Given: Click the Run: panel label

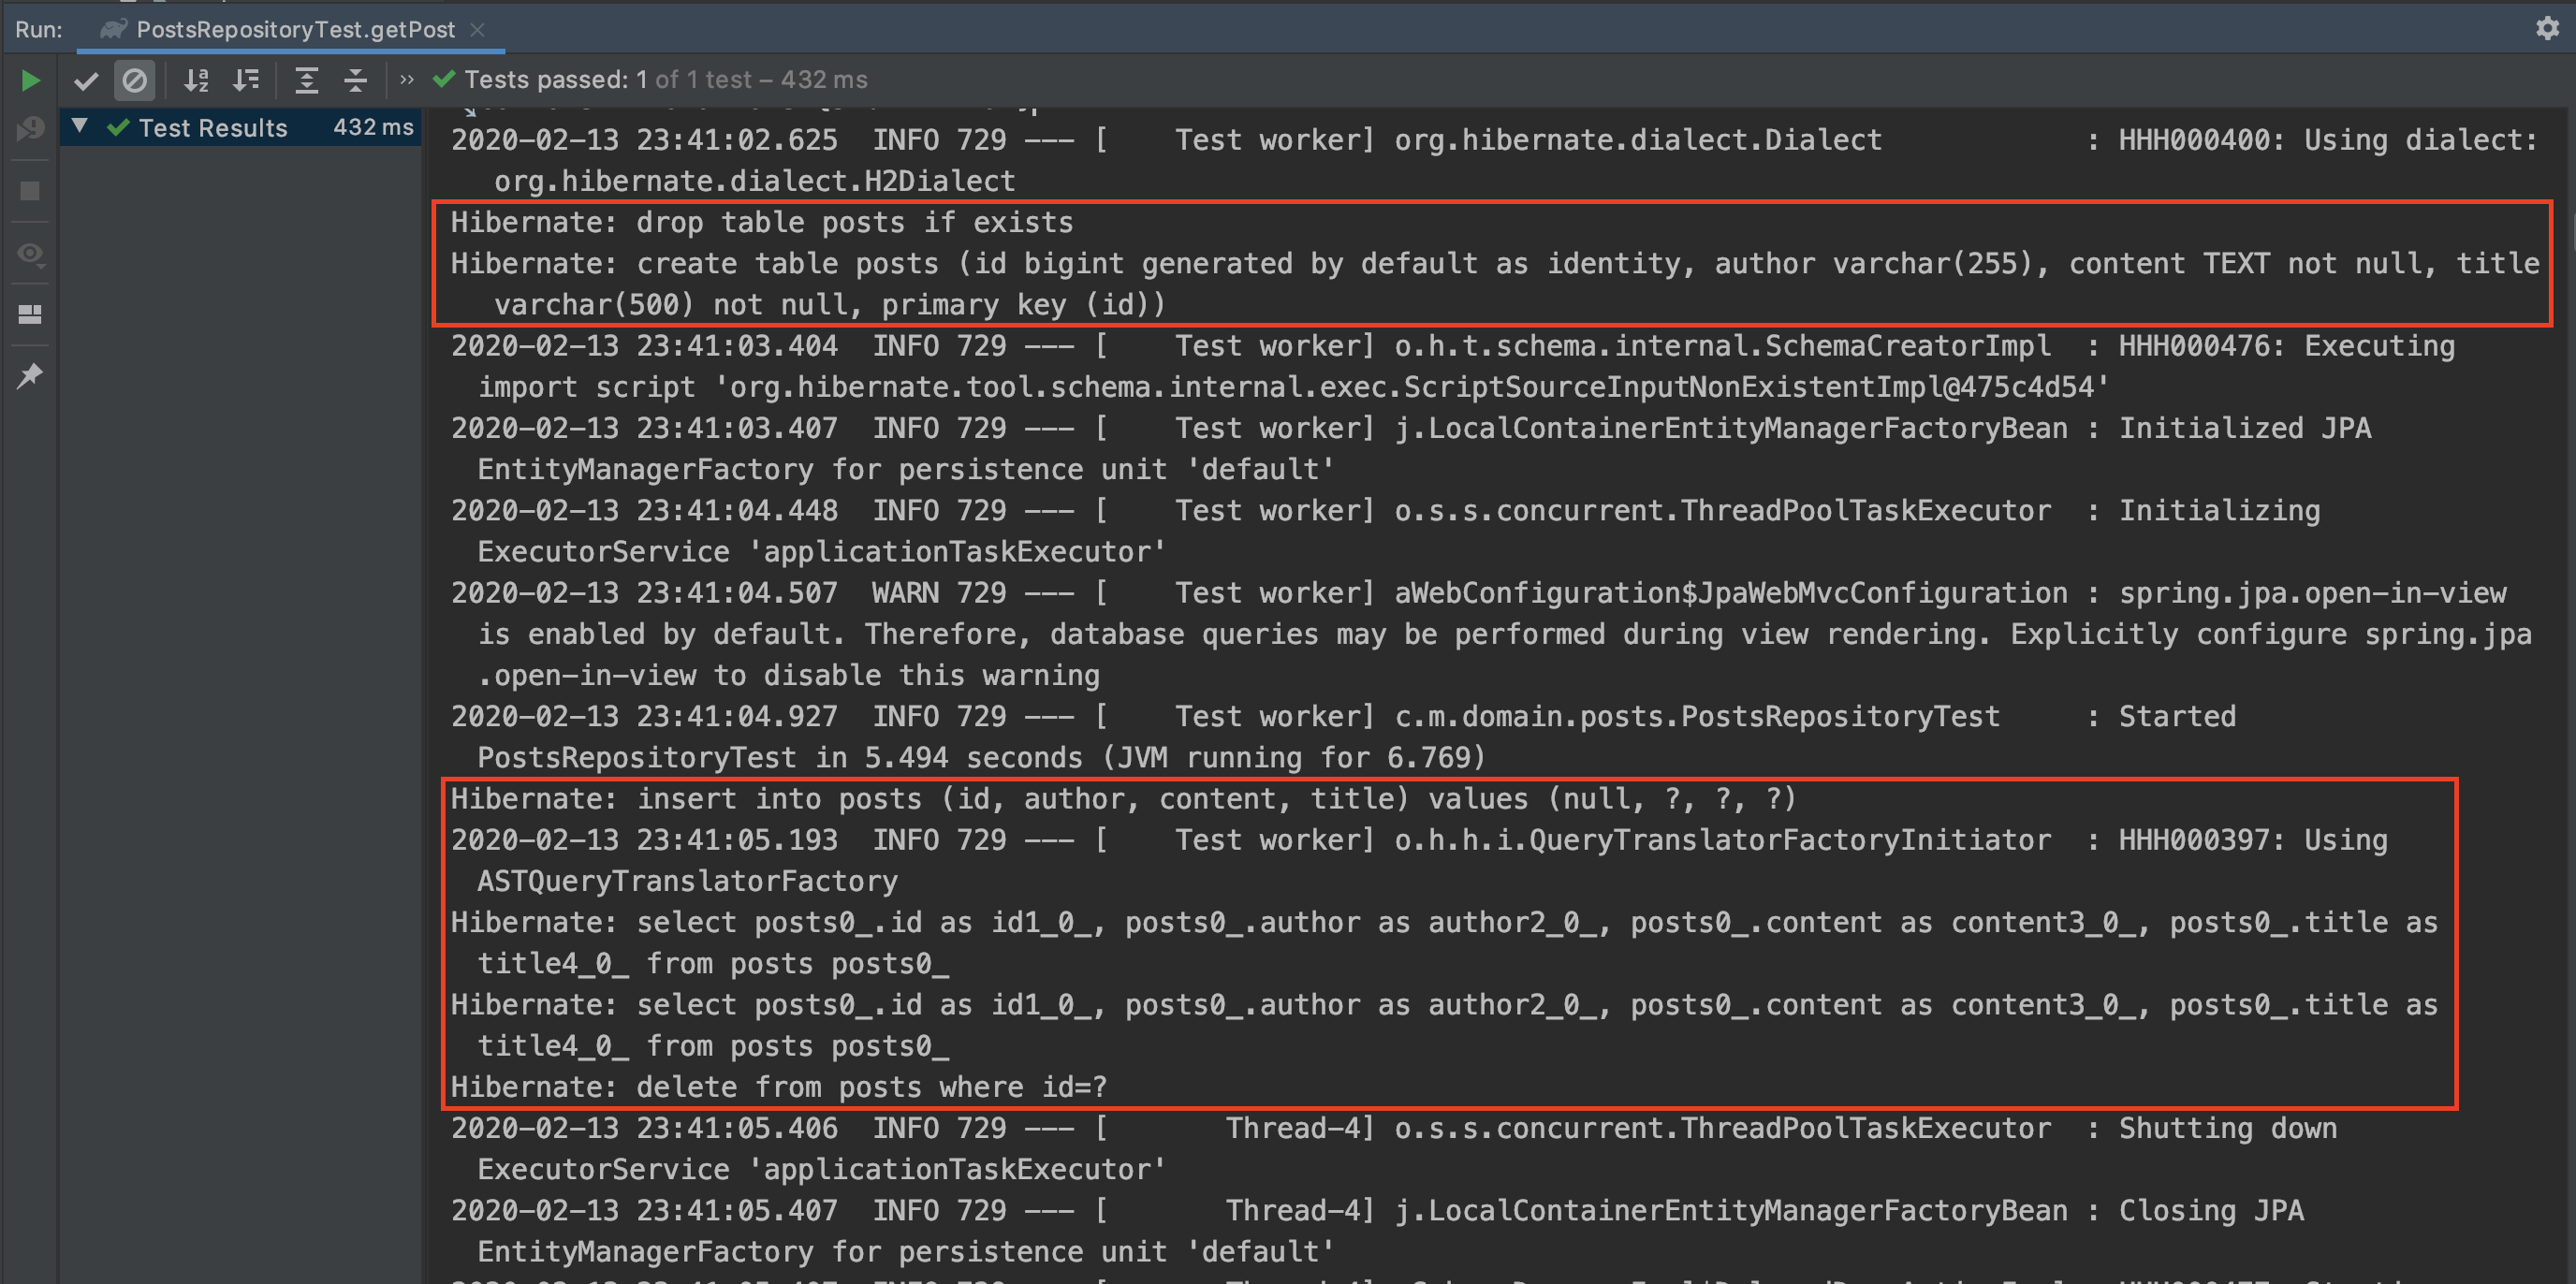Looking at the screenshot, I should (x=38, y=30).
